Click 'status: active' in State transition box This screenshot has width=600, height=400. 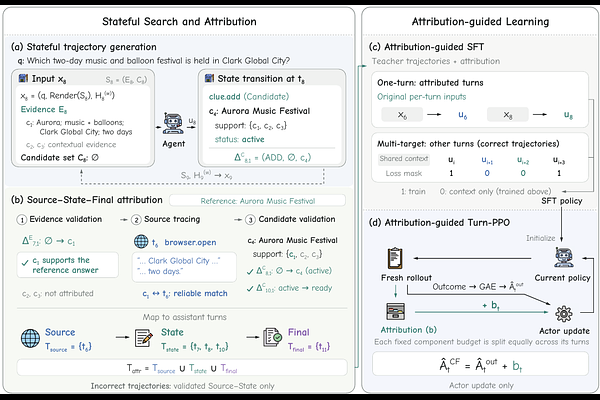240,139
